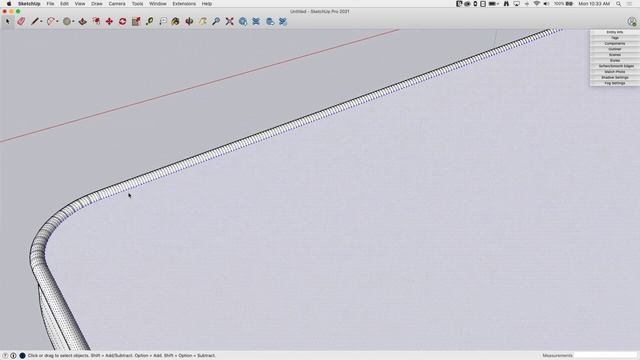The width and height of the screenshot is (640, 360).
Task: Select the Text label tool
Action: point(163,21)
